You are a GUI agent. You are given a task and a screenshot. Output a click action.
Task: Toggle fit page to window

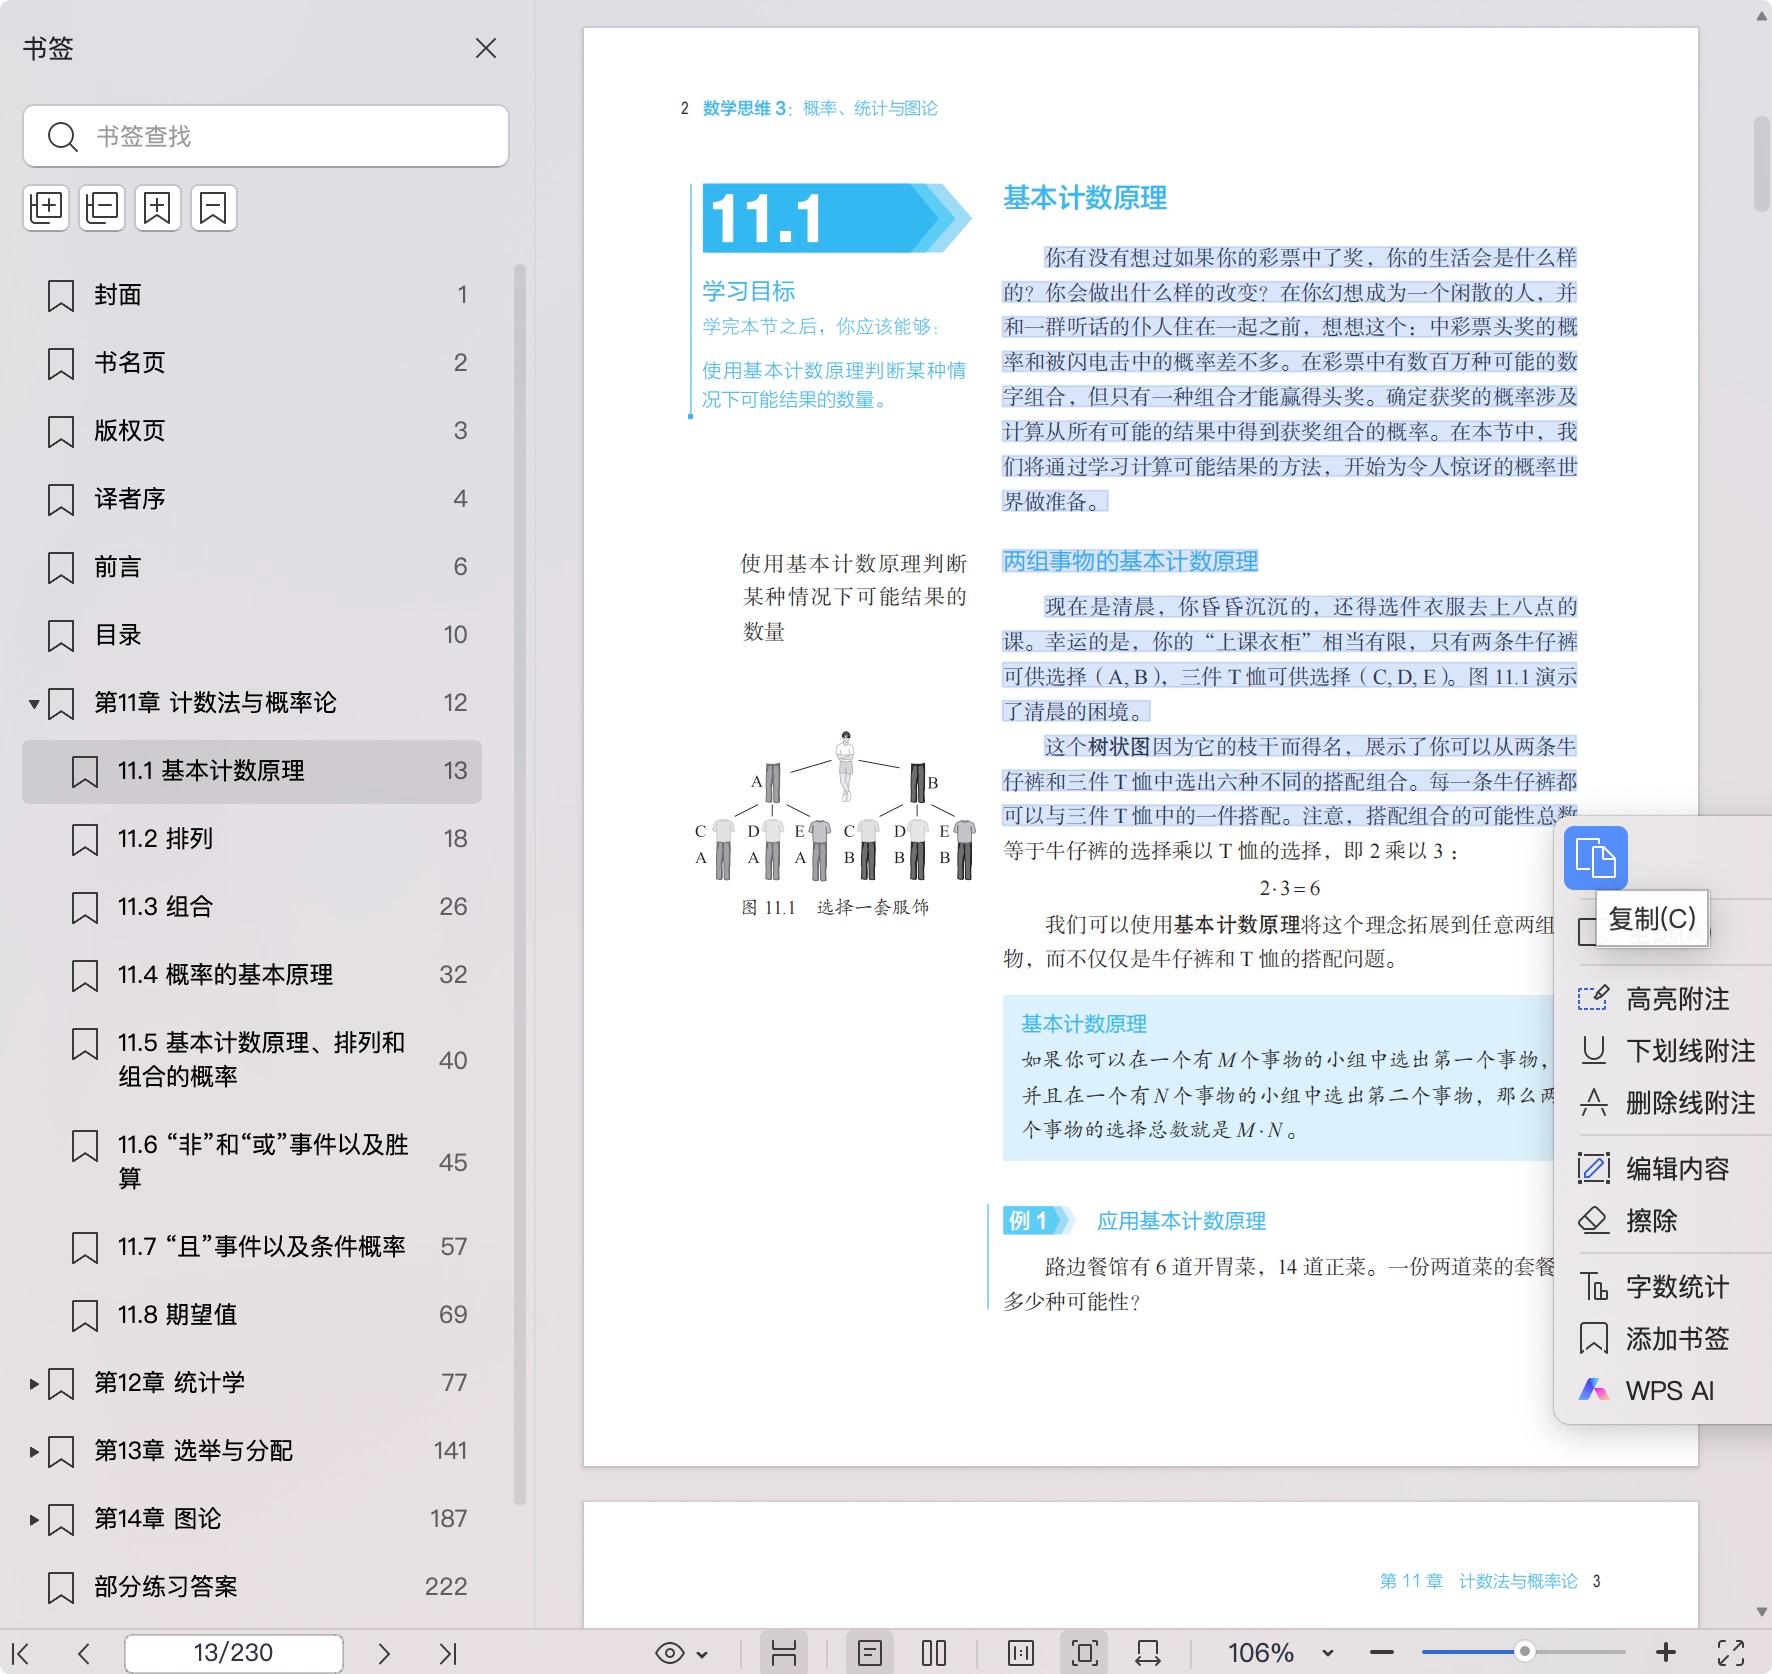1084,1653
